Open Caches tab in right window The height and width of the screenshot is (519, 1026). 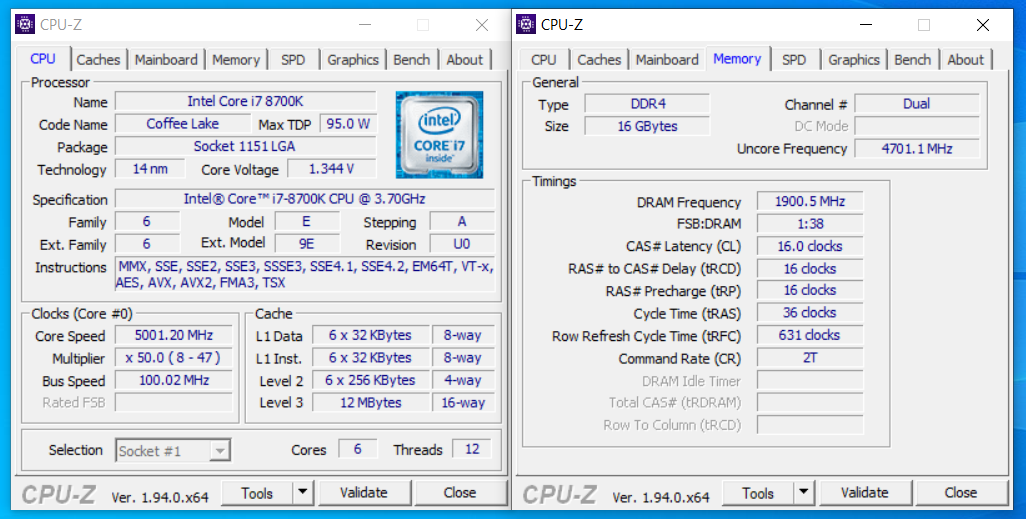click(599, 60)
